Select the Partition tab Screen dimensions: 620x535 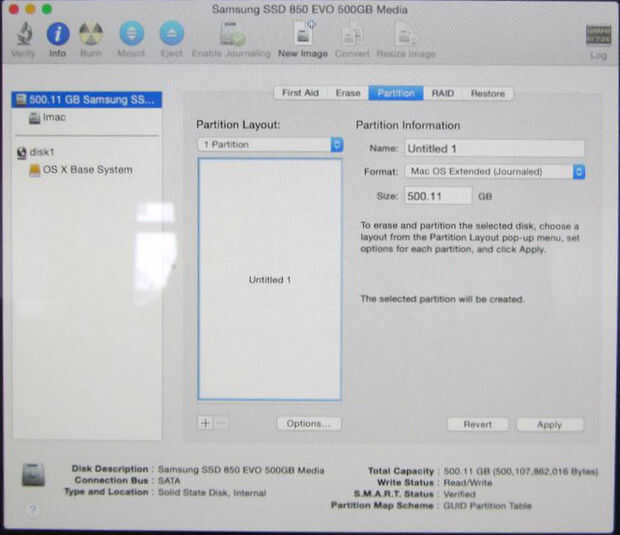click(396, 93)
